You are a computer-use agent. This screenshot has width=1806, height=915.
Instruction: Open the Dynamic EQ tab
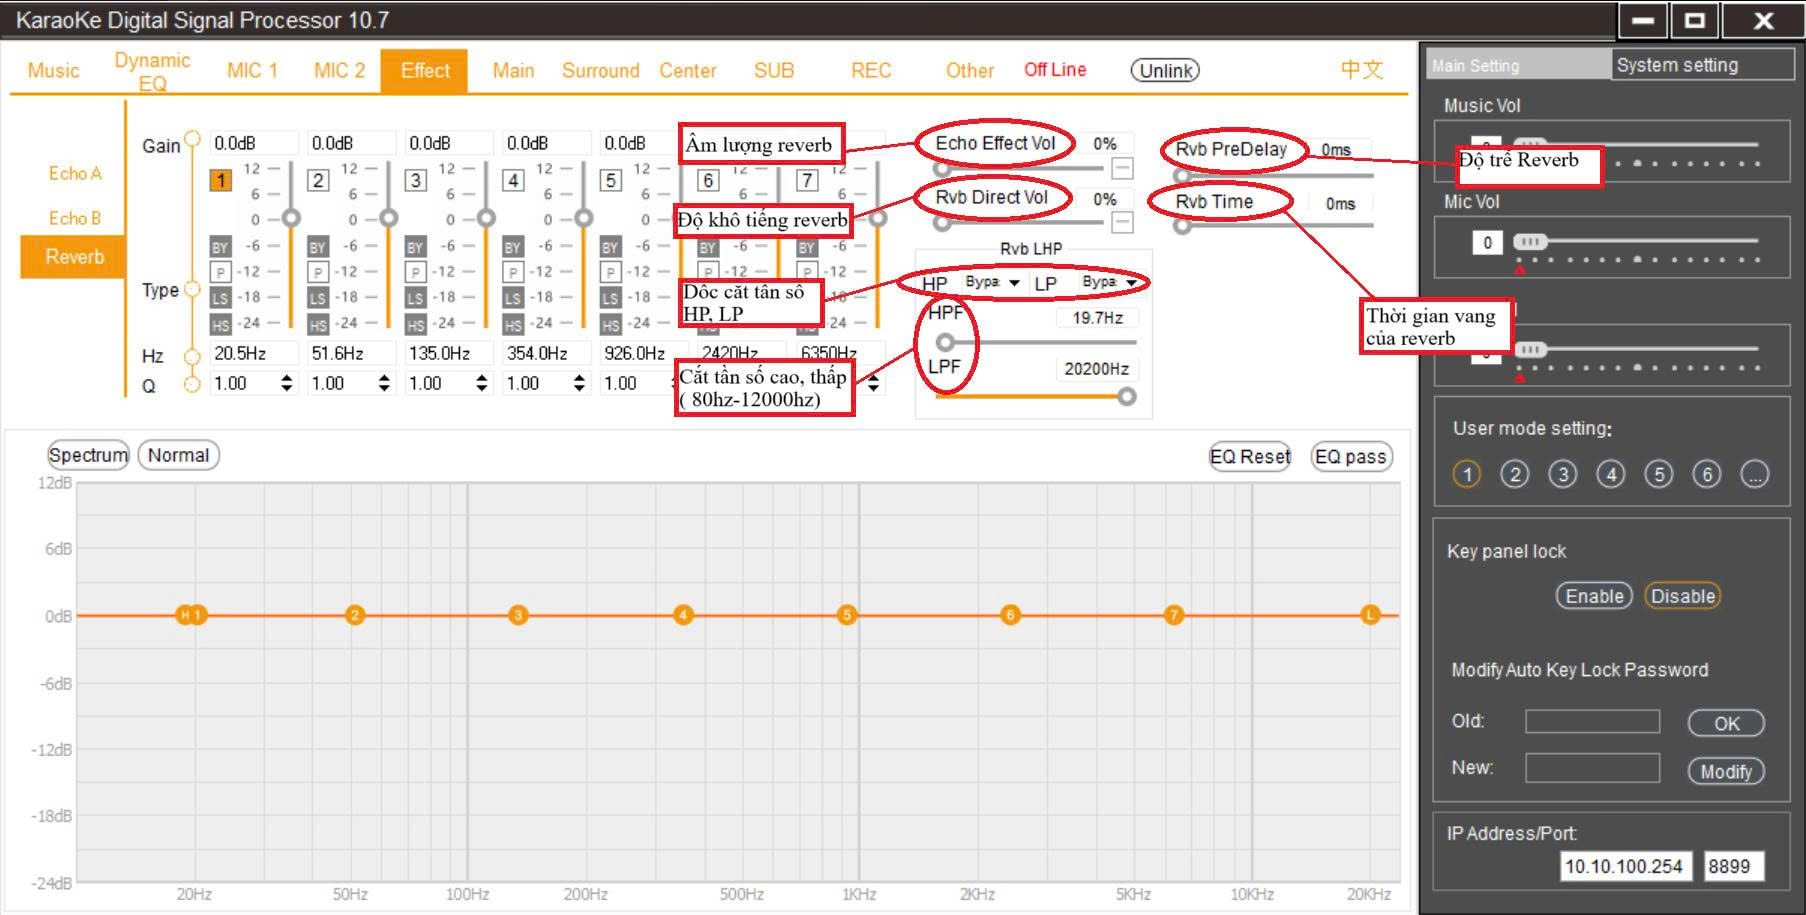152,71
